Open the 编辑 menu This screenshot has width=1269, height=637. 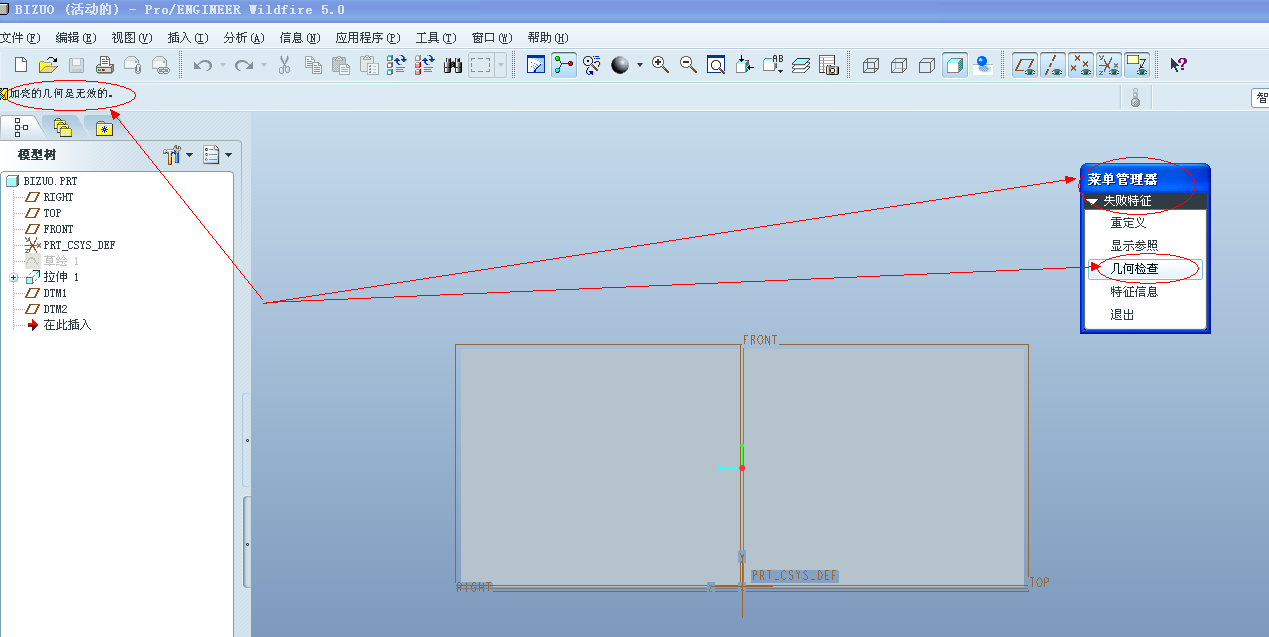pyautogui.click(x=76, y=38)
